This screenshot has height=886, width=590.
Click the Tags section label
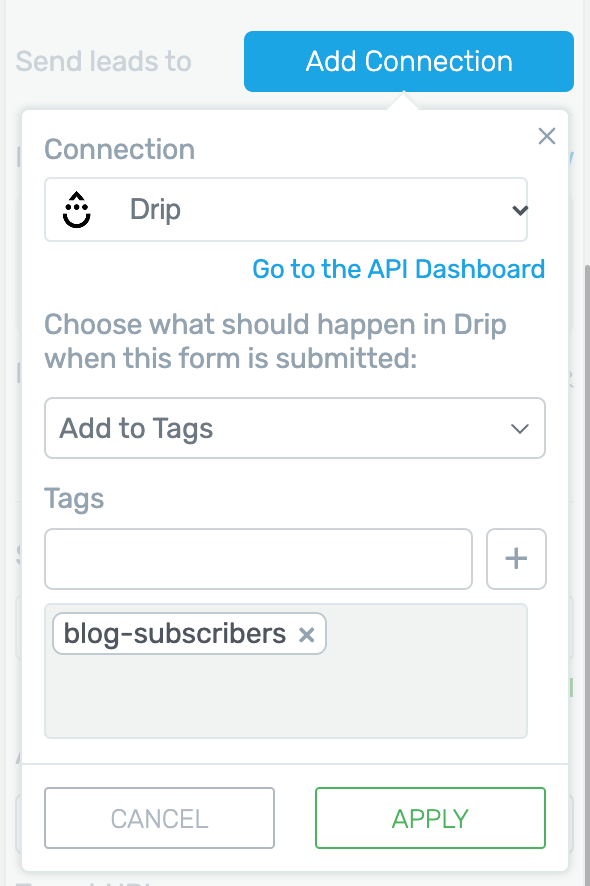tap(74, 499)
